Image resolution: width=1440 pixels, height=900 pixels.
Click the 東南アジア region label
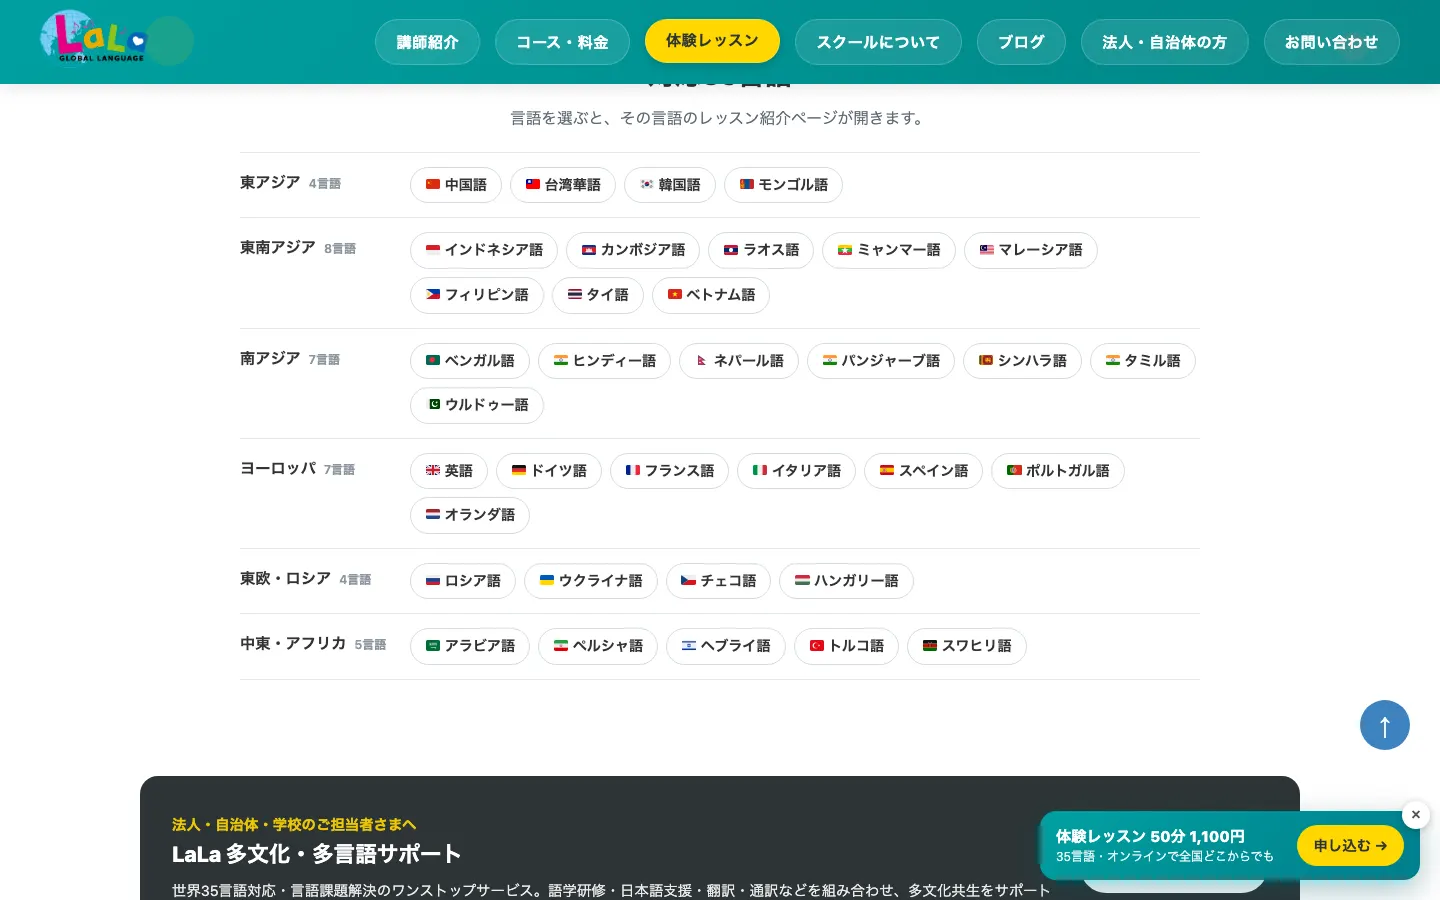pyautogui.click(x=278, y=248)
